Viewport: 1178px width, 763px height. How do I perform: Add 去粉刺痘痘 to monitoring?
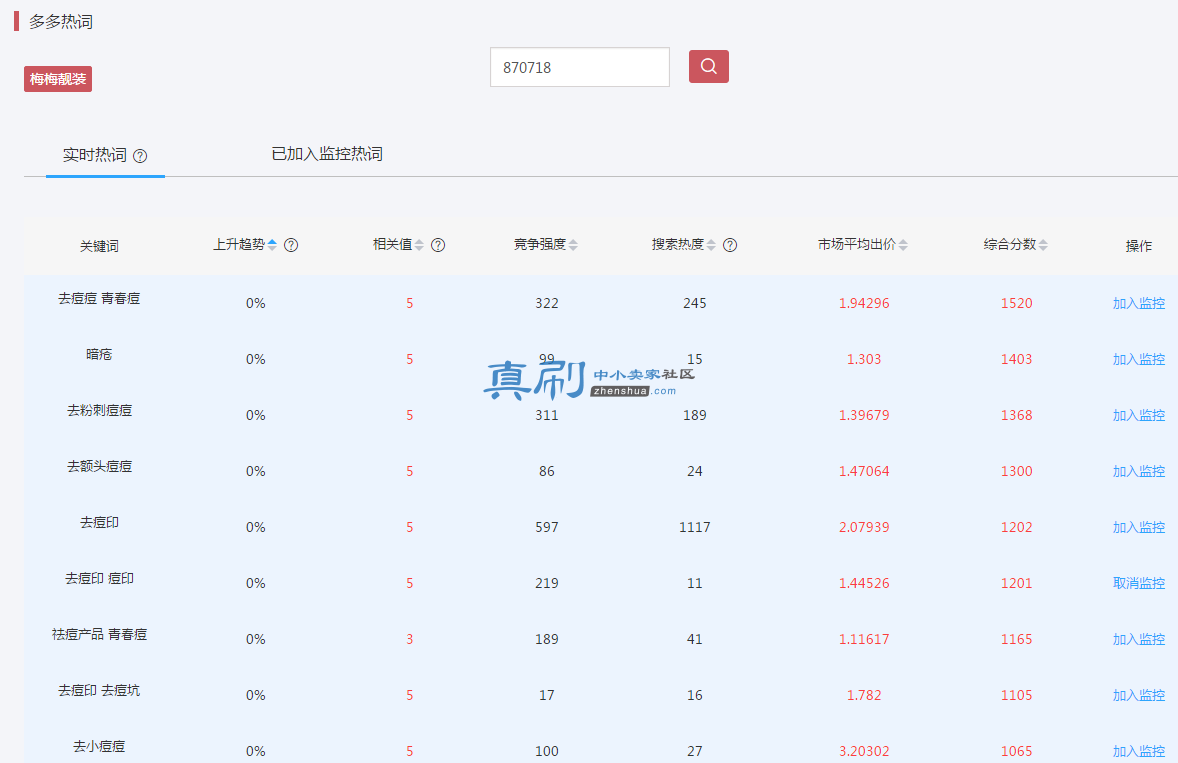pyautogui.click(x=1138, y=415)
